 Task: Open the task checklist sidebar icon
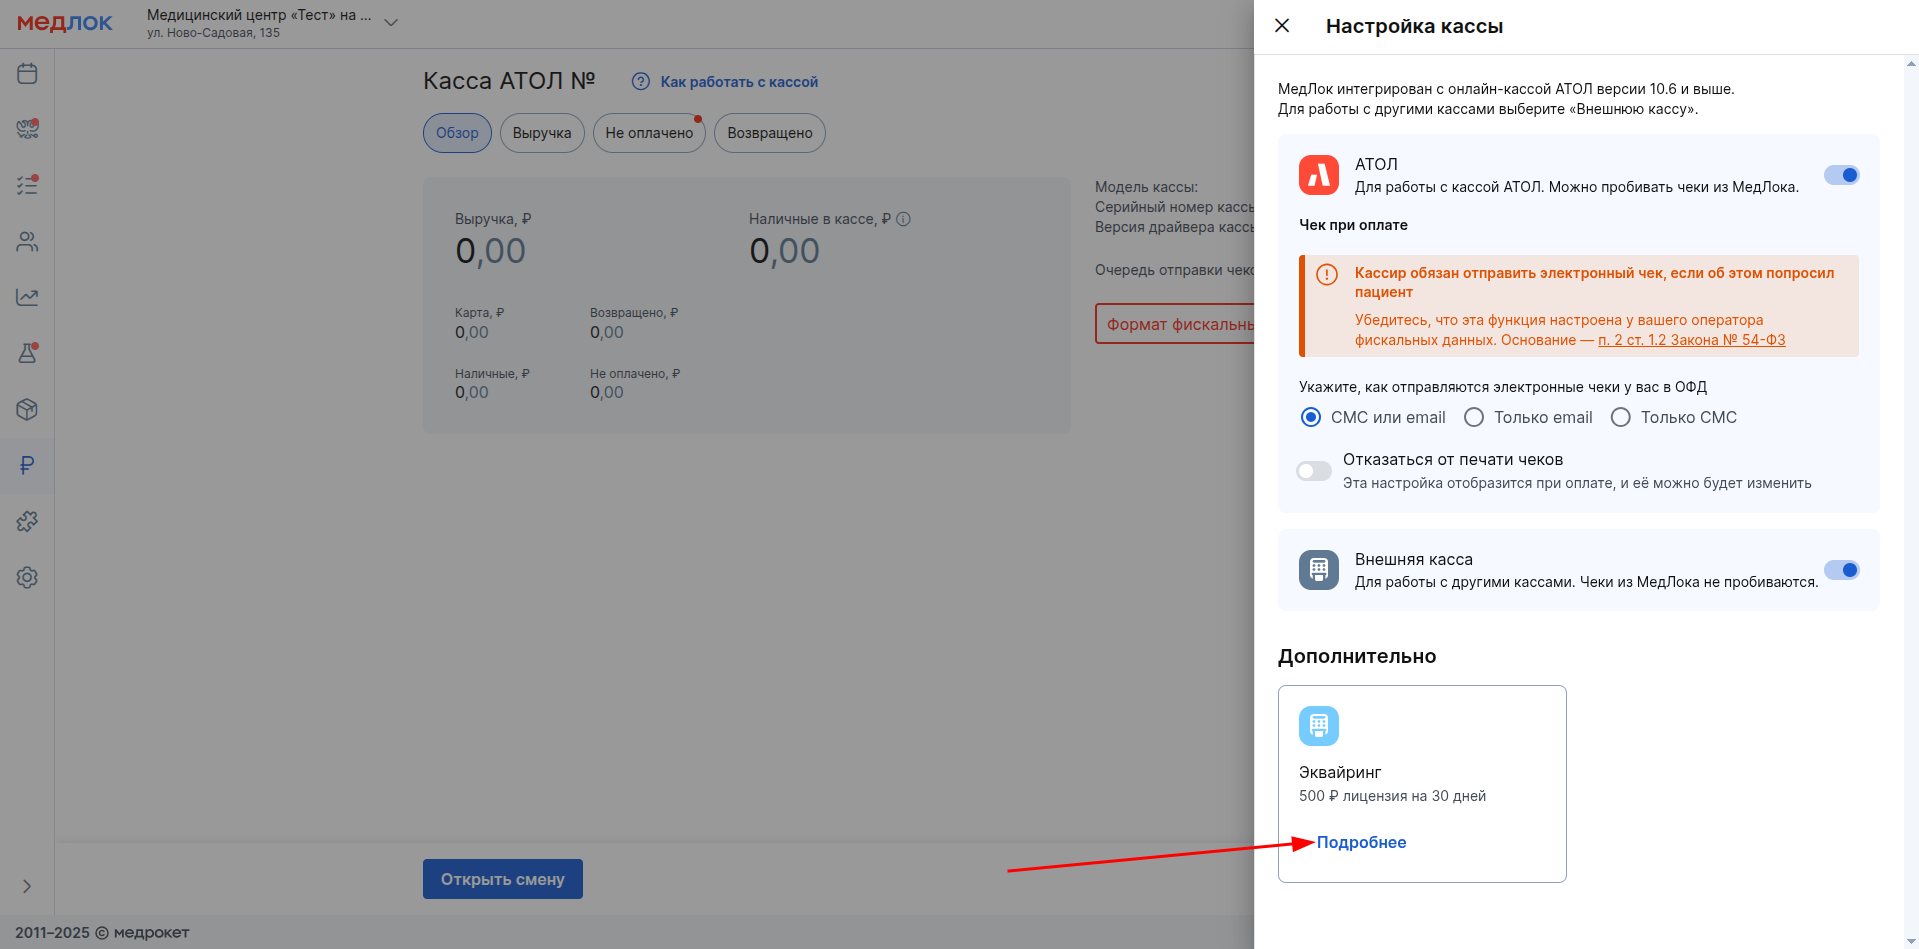[27, 185]
